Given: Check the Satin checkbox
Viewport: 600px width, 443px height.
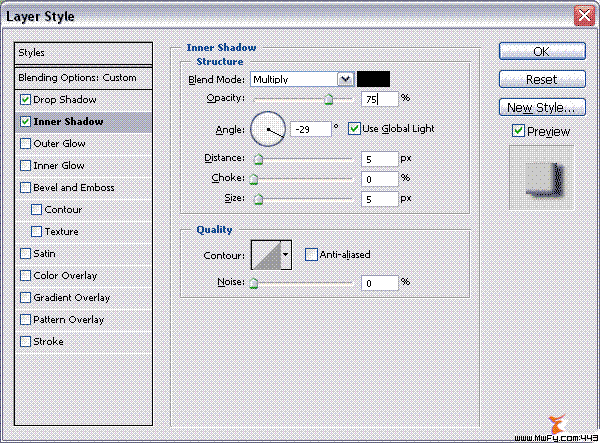Looking at the screenshot, I should pyautogui.click(x=25, y=254).
